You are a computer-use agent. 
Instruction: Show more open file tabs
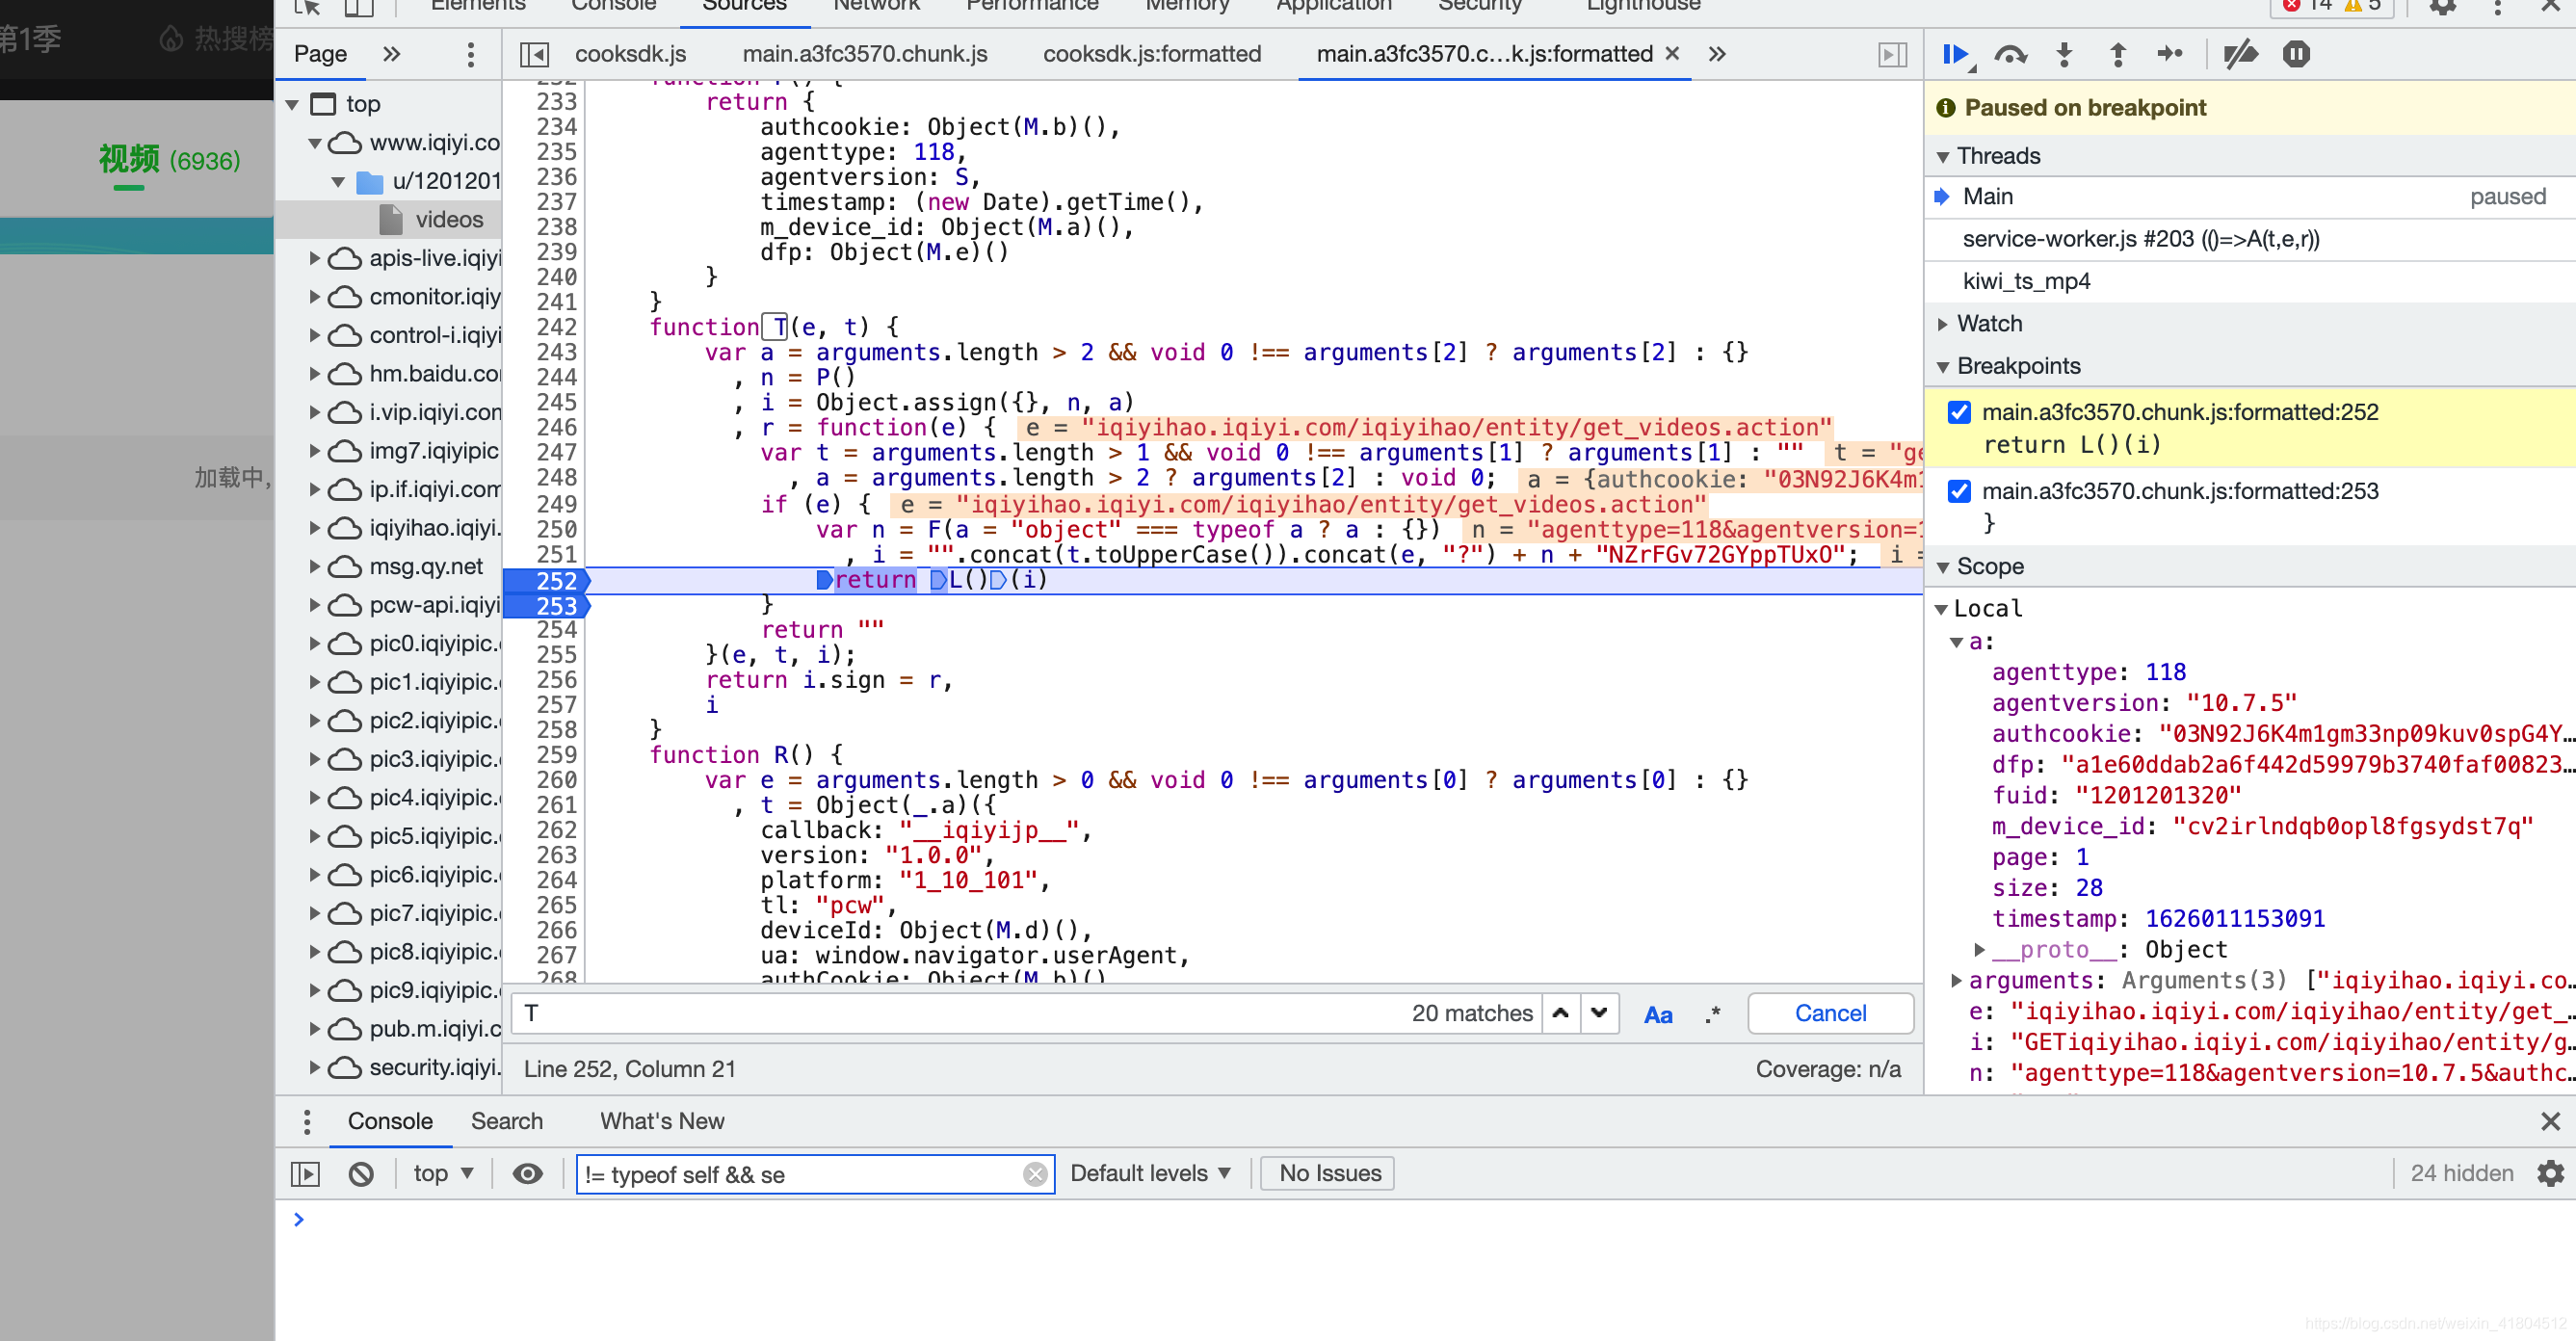[1717, 54]
